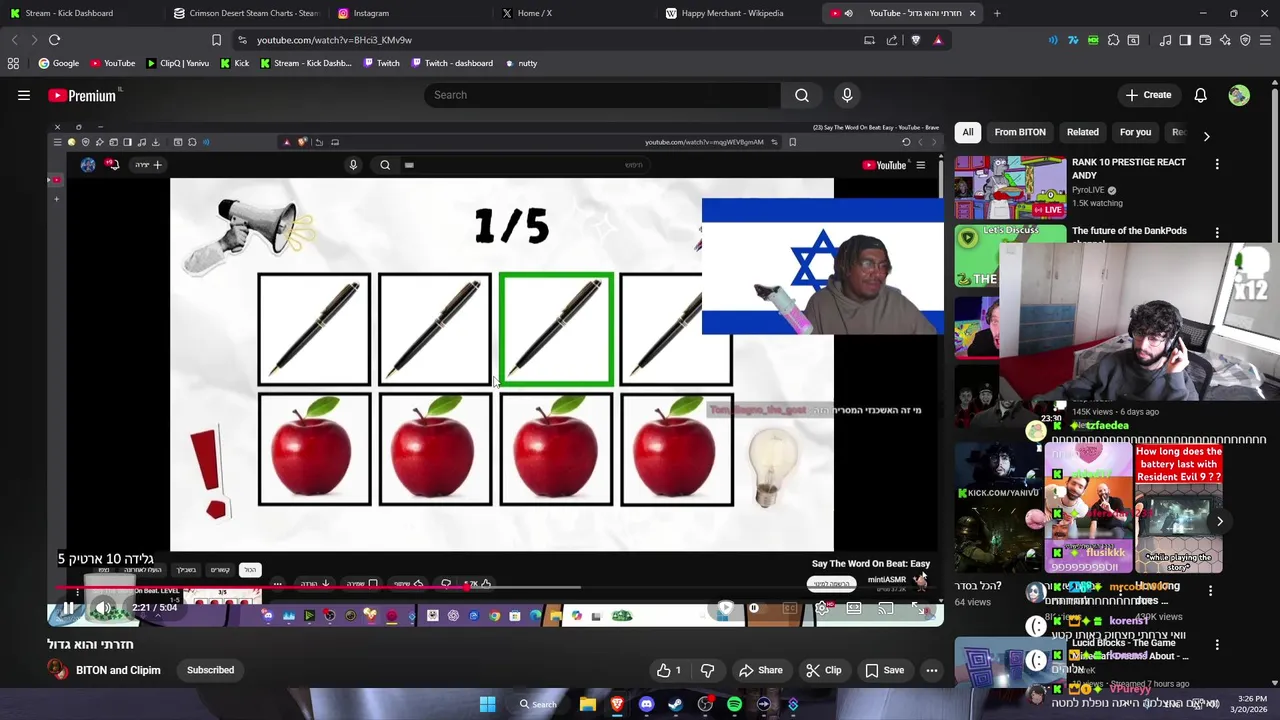Click the search magnifier button
Screen dimensions: 1280x720
point(802,95)
